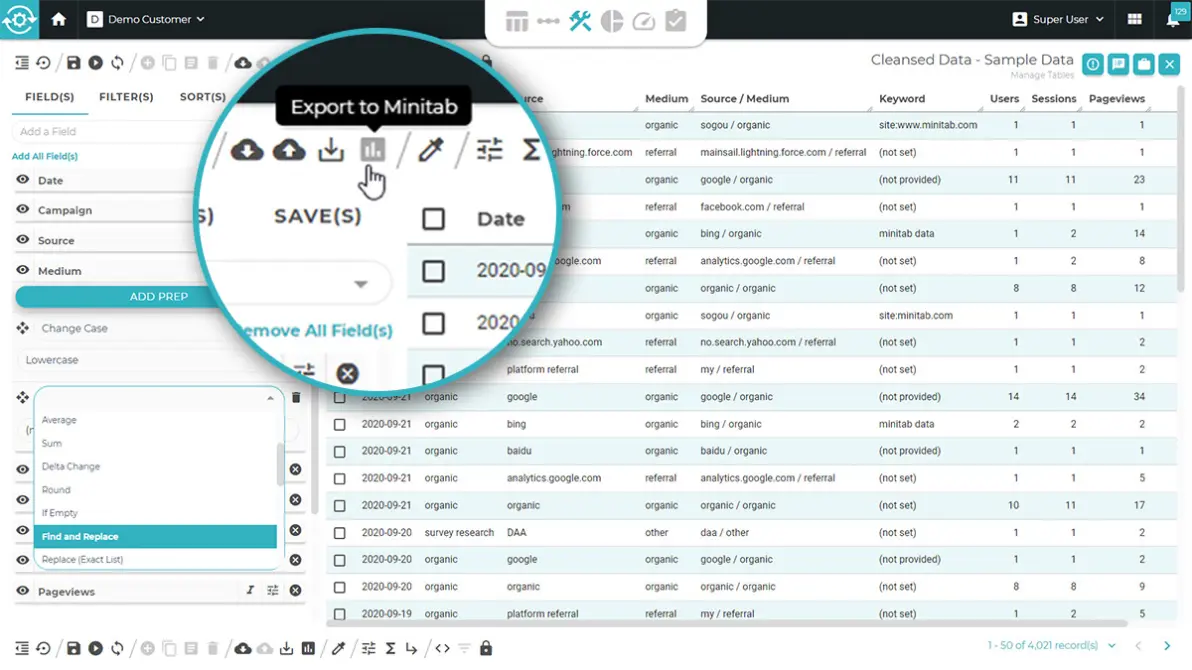
Task: Click the sigma aggregate icon in bottom toolbar
Action: click(391, 649)
